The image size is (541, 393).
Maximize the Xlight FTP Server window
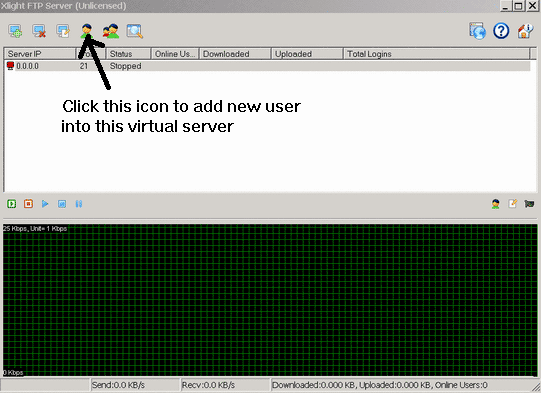pyautogui.click(x=518, y=6)
